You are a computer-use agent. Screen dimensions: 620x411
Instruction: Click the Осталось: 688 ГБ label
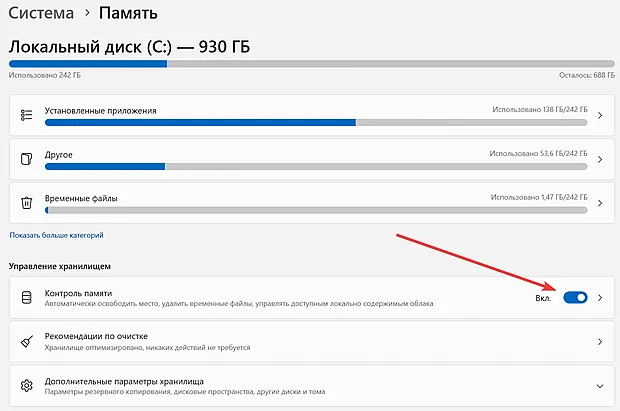587,75
